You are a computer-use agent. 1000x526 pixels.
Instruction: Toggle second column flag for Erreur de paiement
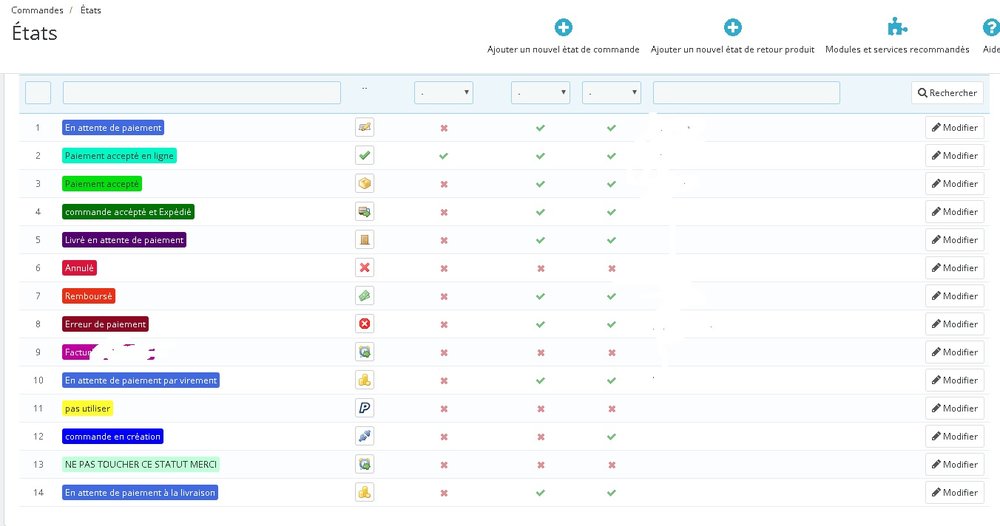(x=540, y=324)
